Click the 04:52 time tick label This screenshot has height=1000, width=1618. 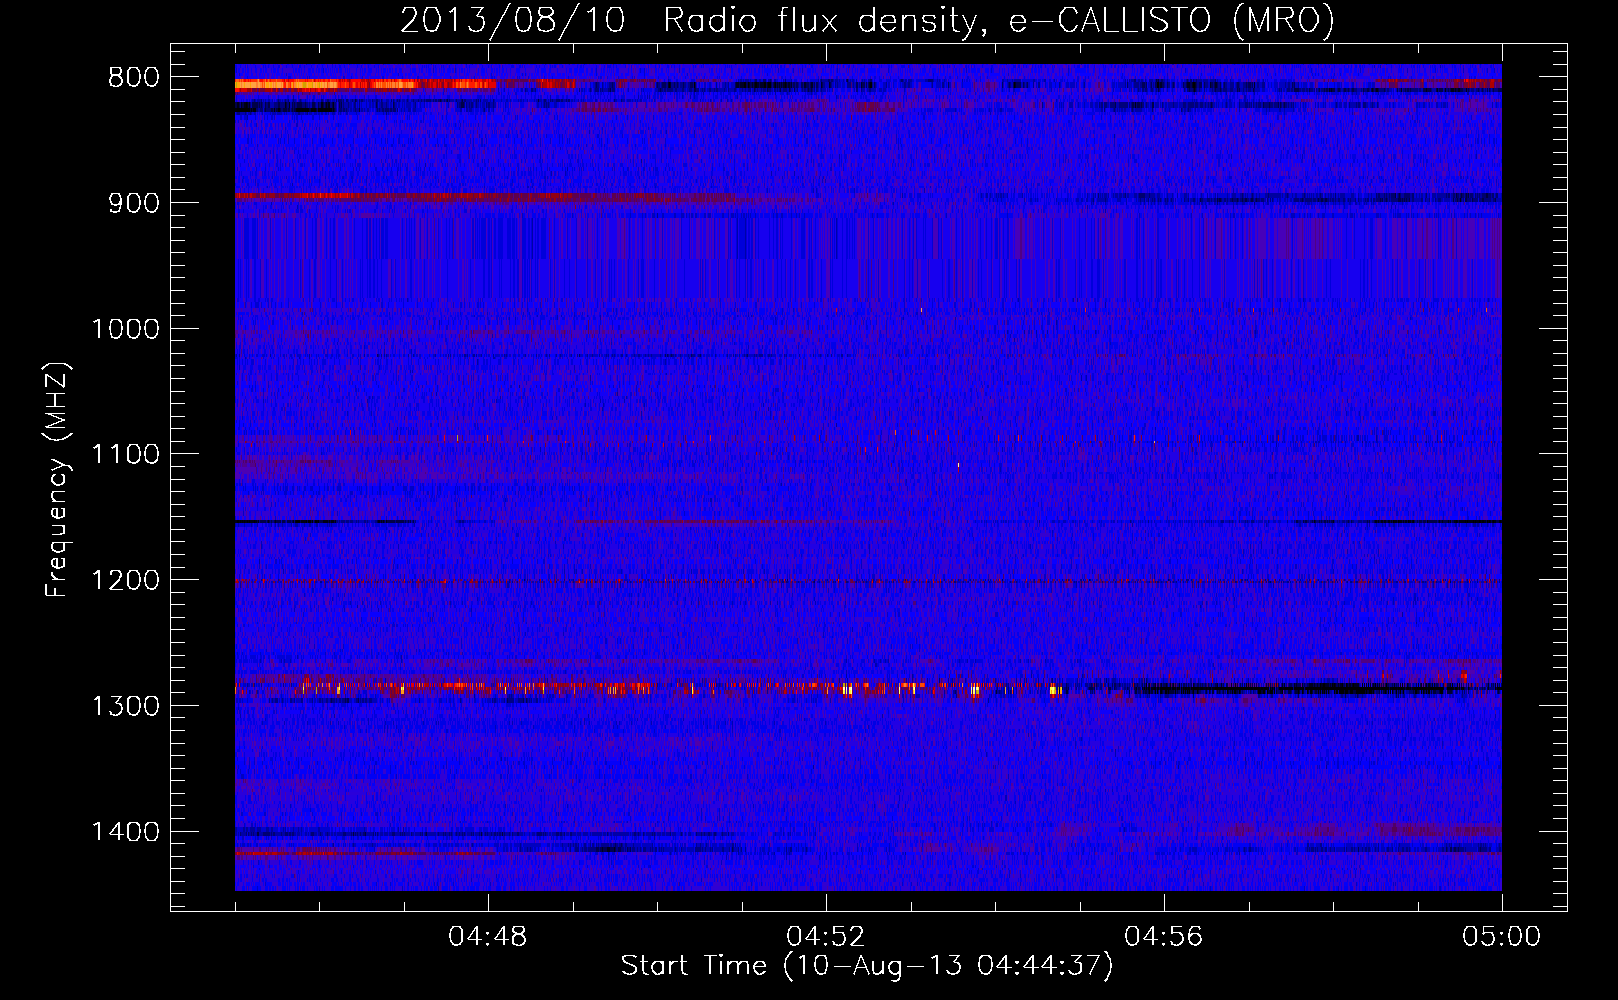pyautogui.click(x=826, y=937)
